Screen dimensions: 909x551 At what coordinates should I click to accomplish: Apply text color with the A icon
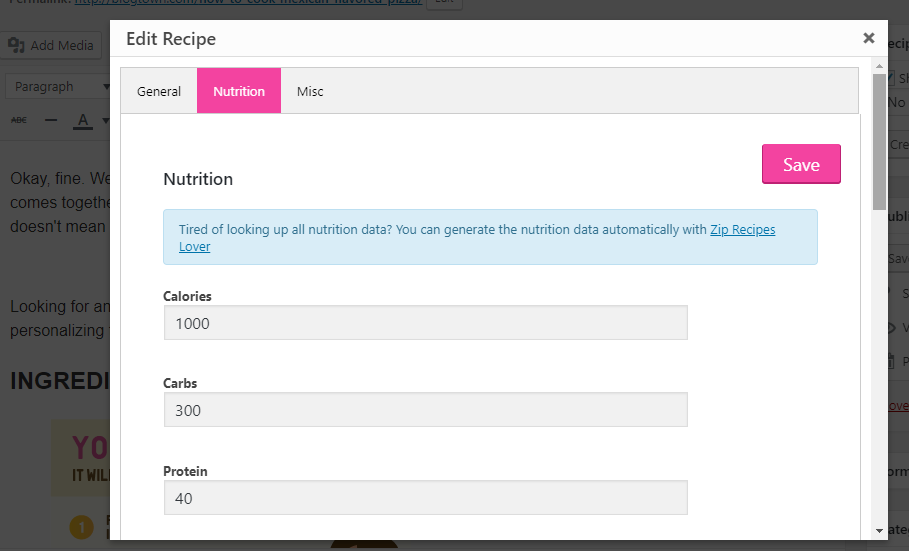pos(83,121)
